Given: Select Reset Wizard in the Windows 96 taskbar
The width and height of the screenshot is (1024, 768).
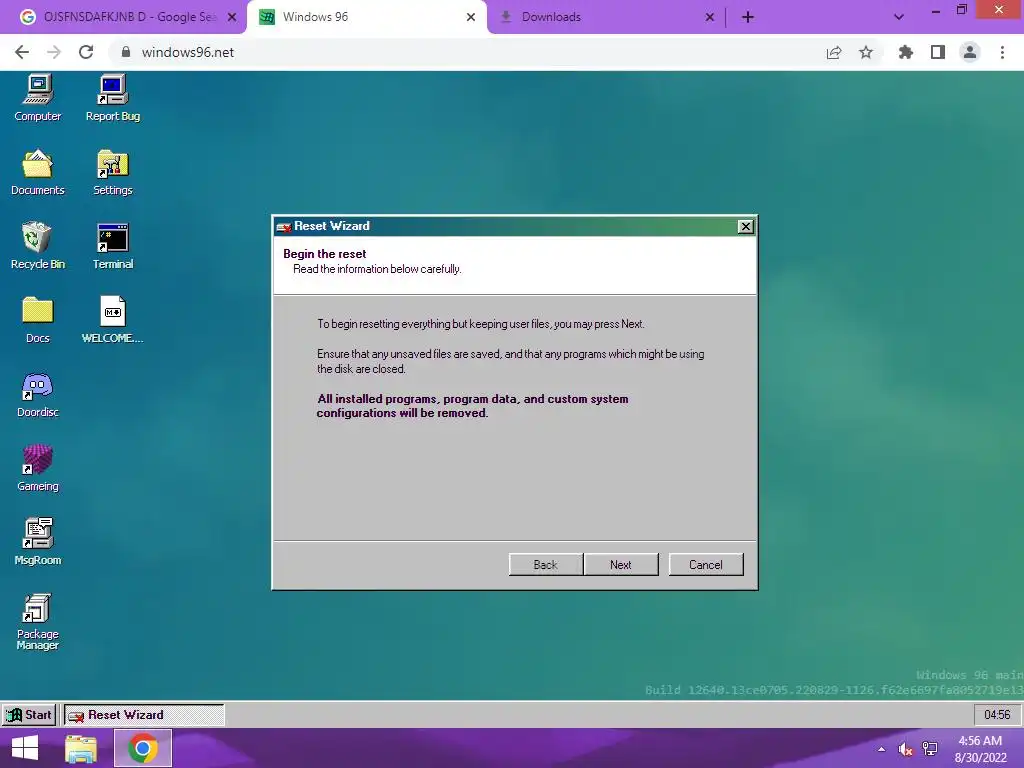Looking at the screenshot, I should pos(144,715).
